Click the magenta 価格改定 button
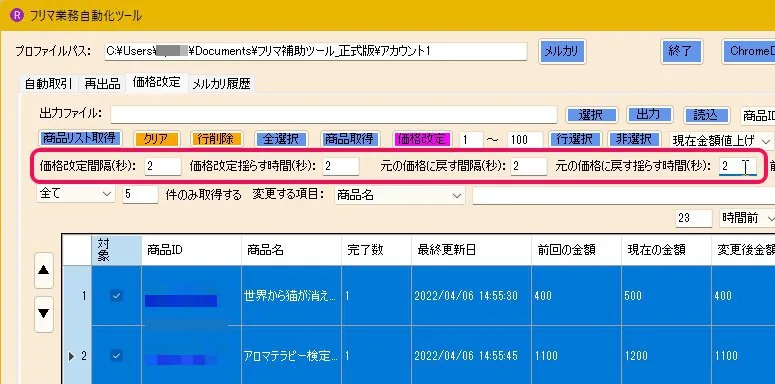Screen dimensions: 775x384 point(422,139)
